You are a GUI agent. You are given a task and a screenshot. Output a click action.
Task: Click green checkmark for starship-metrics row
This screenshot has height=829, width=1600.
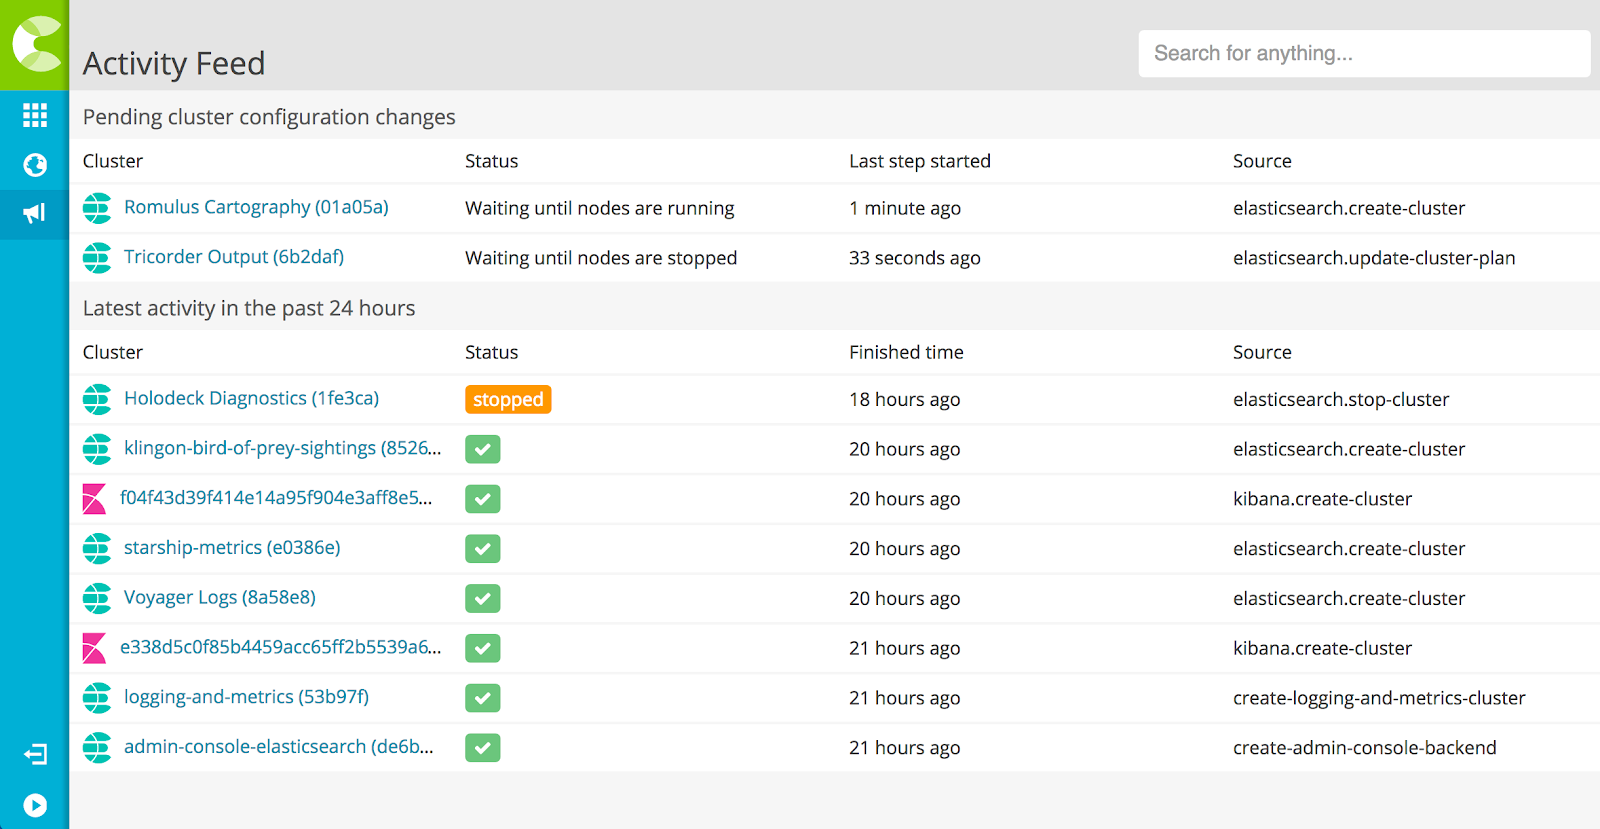pos(483,549)
